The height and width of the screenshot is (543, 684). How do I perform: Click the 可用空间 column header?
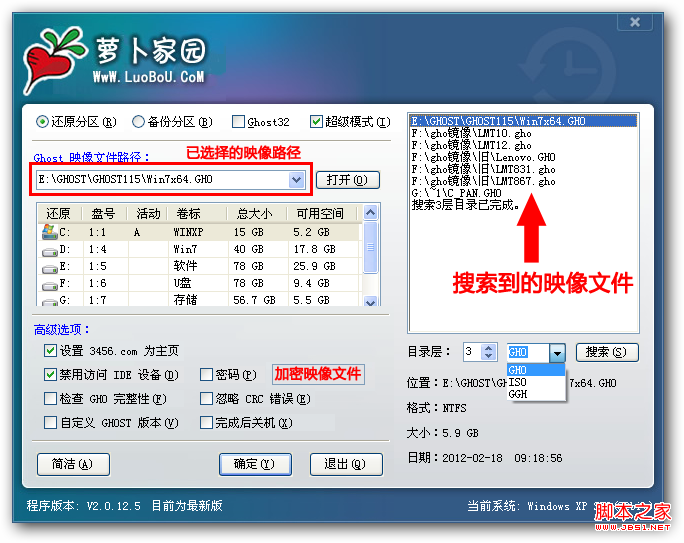point(321,213)
